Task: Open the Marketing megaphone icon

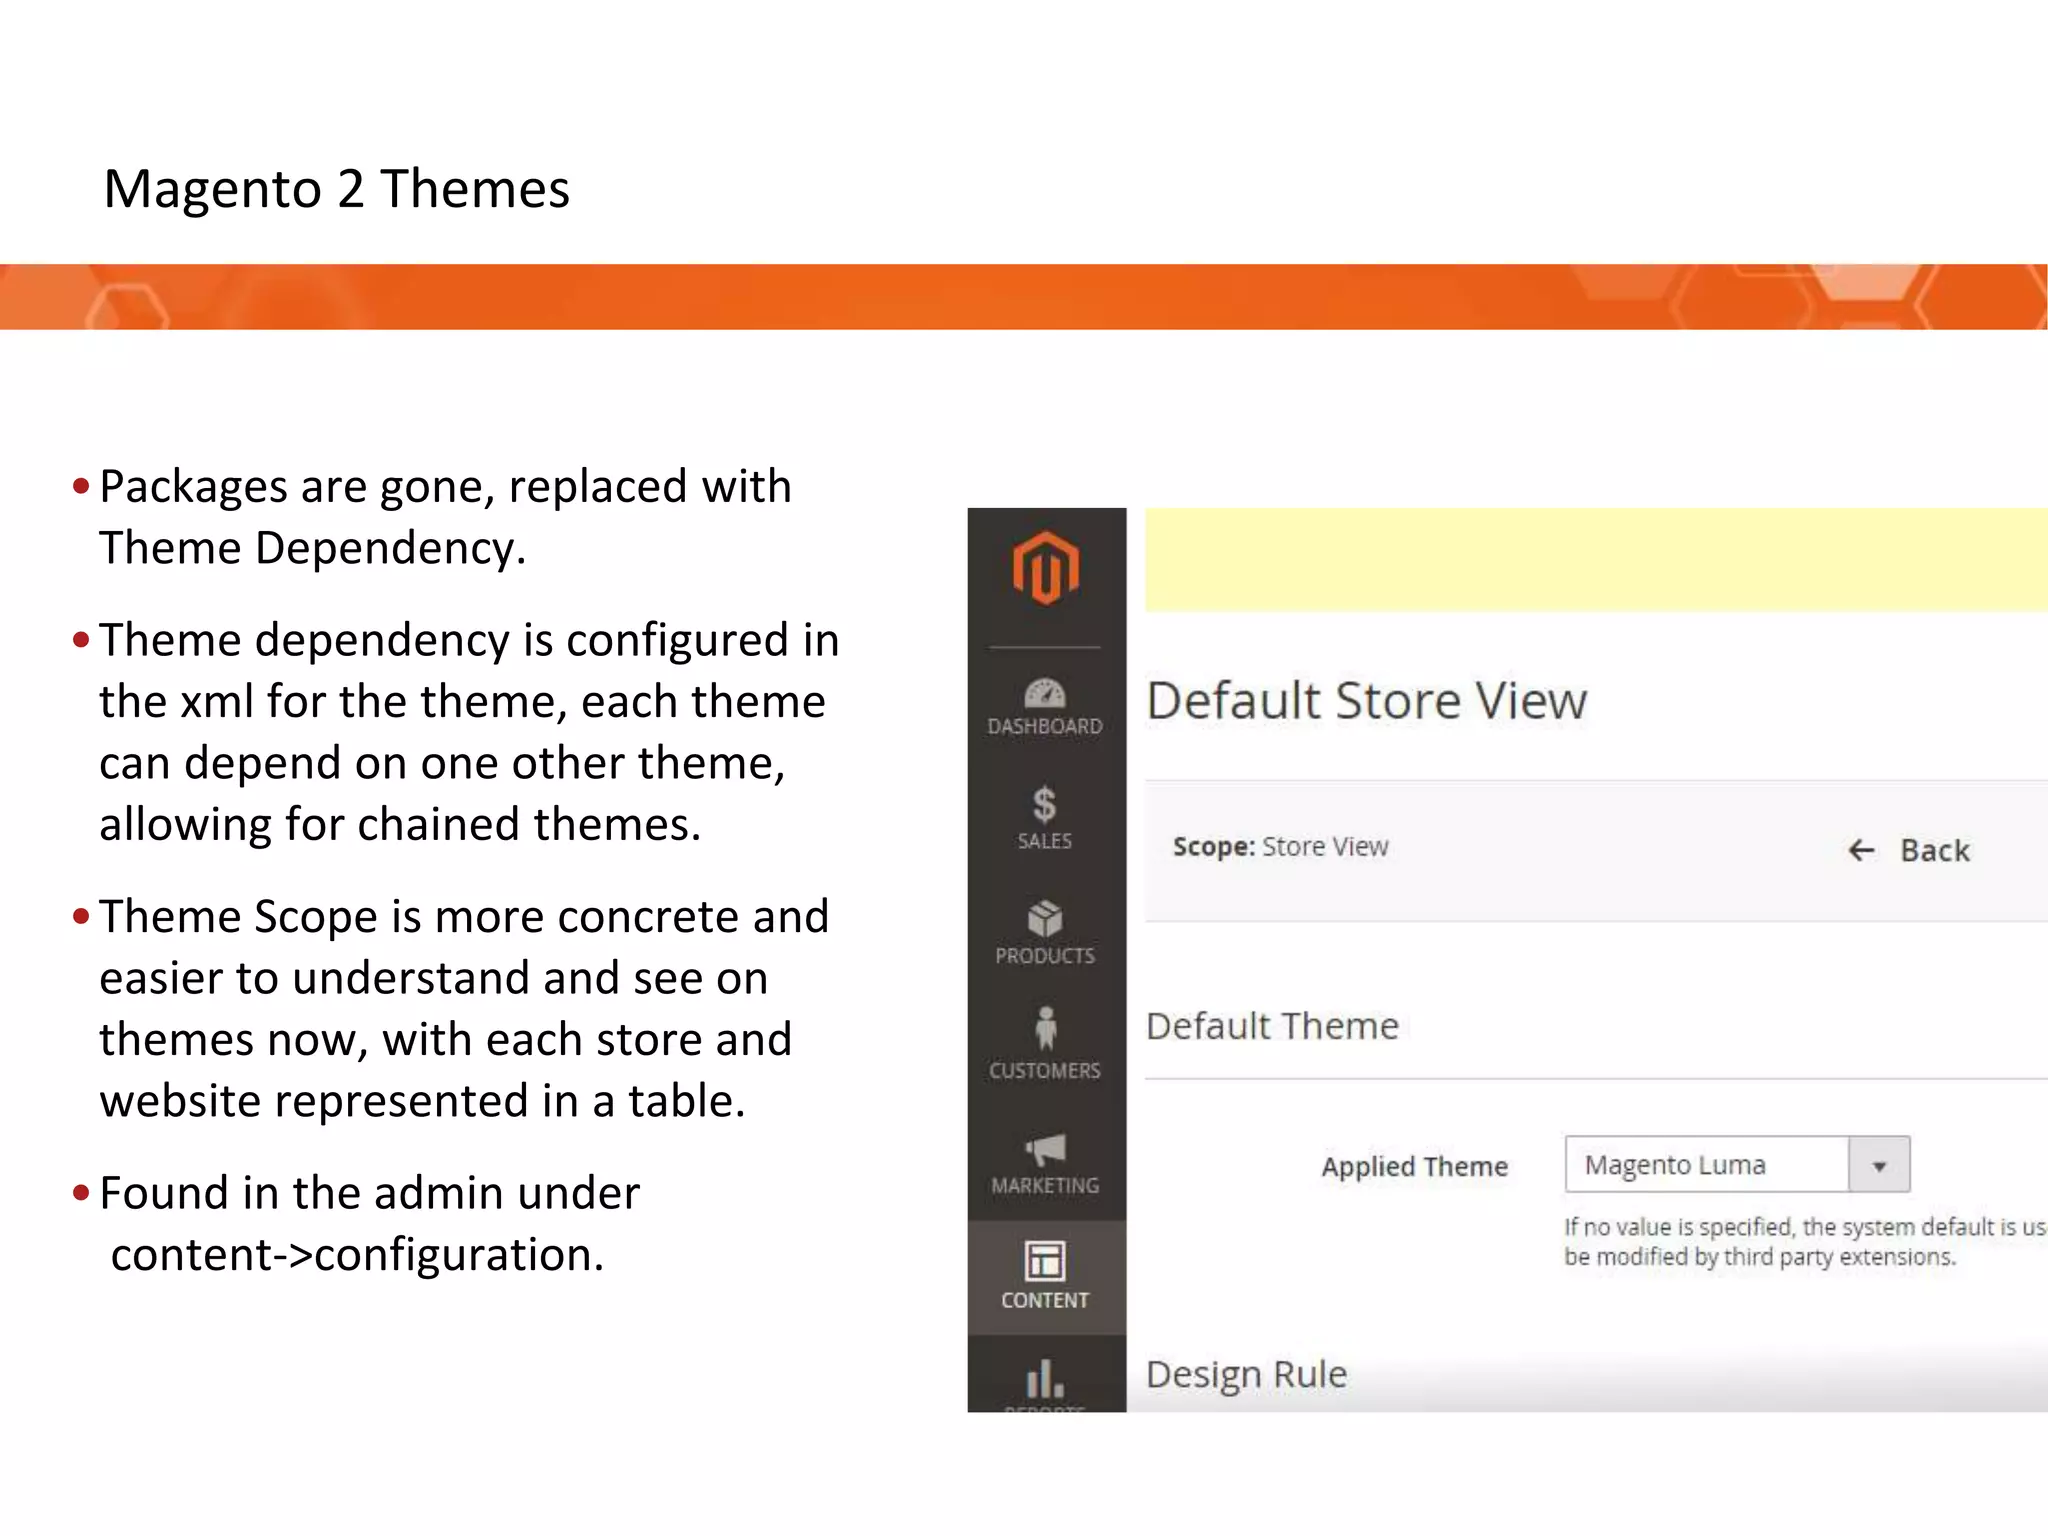Action: (1046, 1149)
